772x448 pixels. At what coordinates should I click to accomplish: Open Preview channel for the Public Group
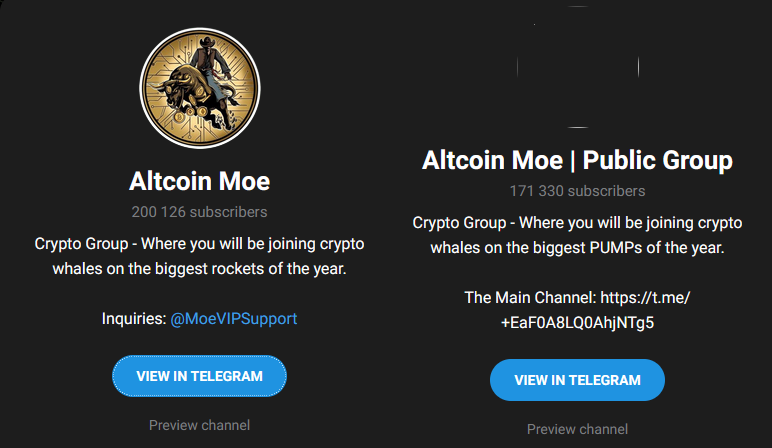click(x=577, y=429)
